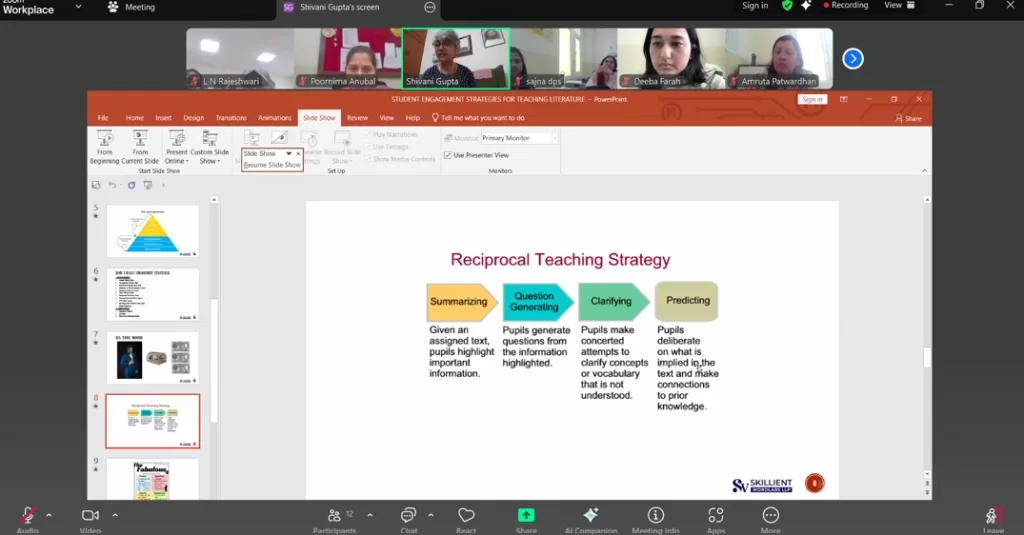The image size is (1024, 535).
Task: Open Meeting Info icon
Action: (x=655, y=515)
